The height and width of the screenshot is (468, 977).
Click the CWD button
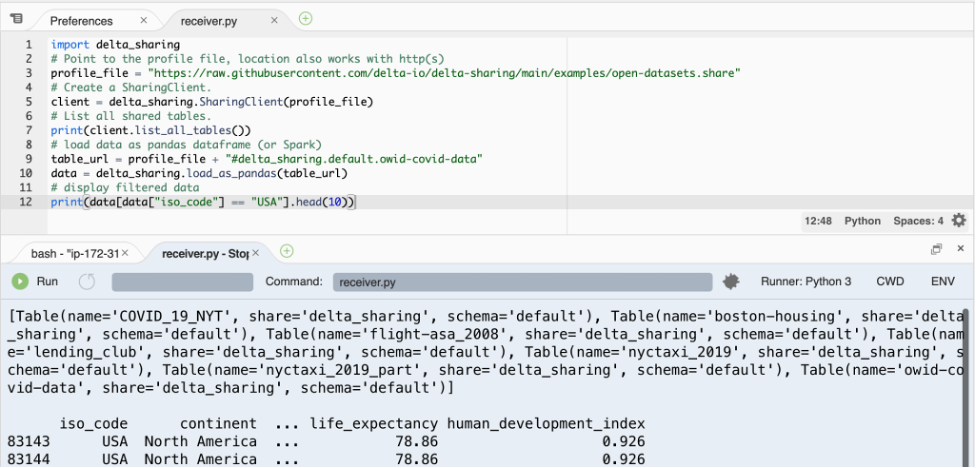pos(890,282)
